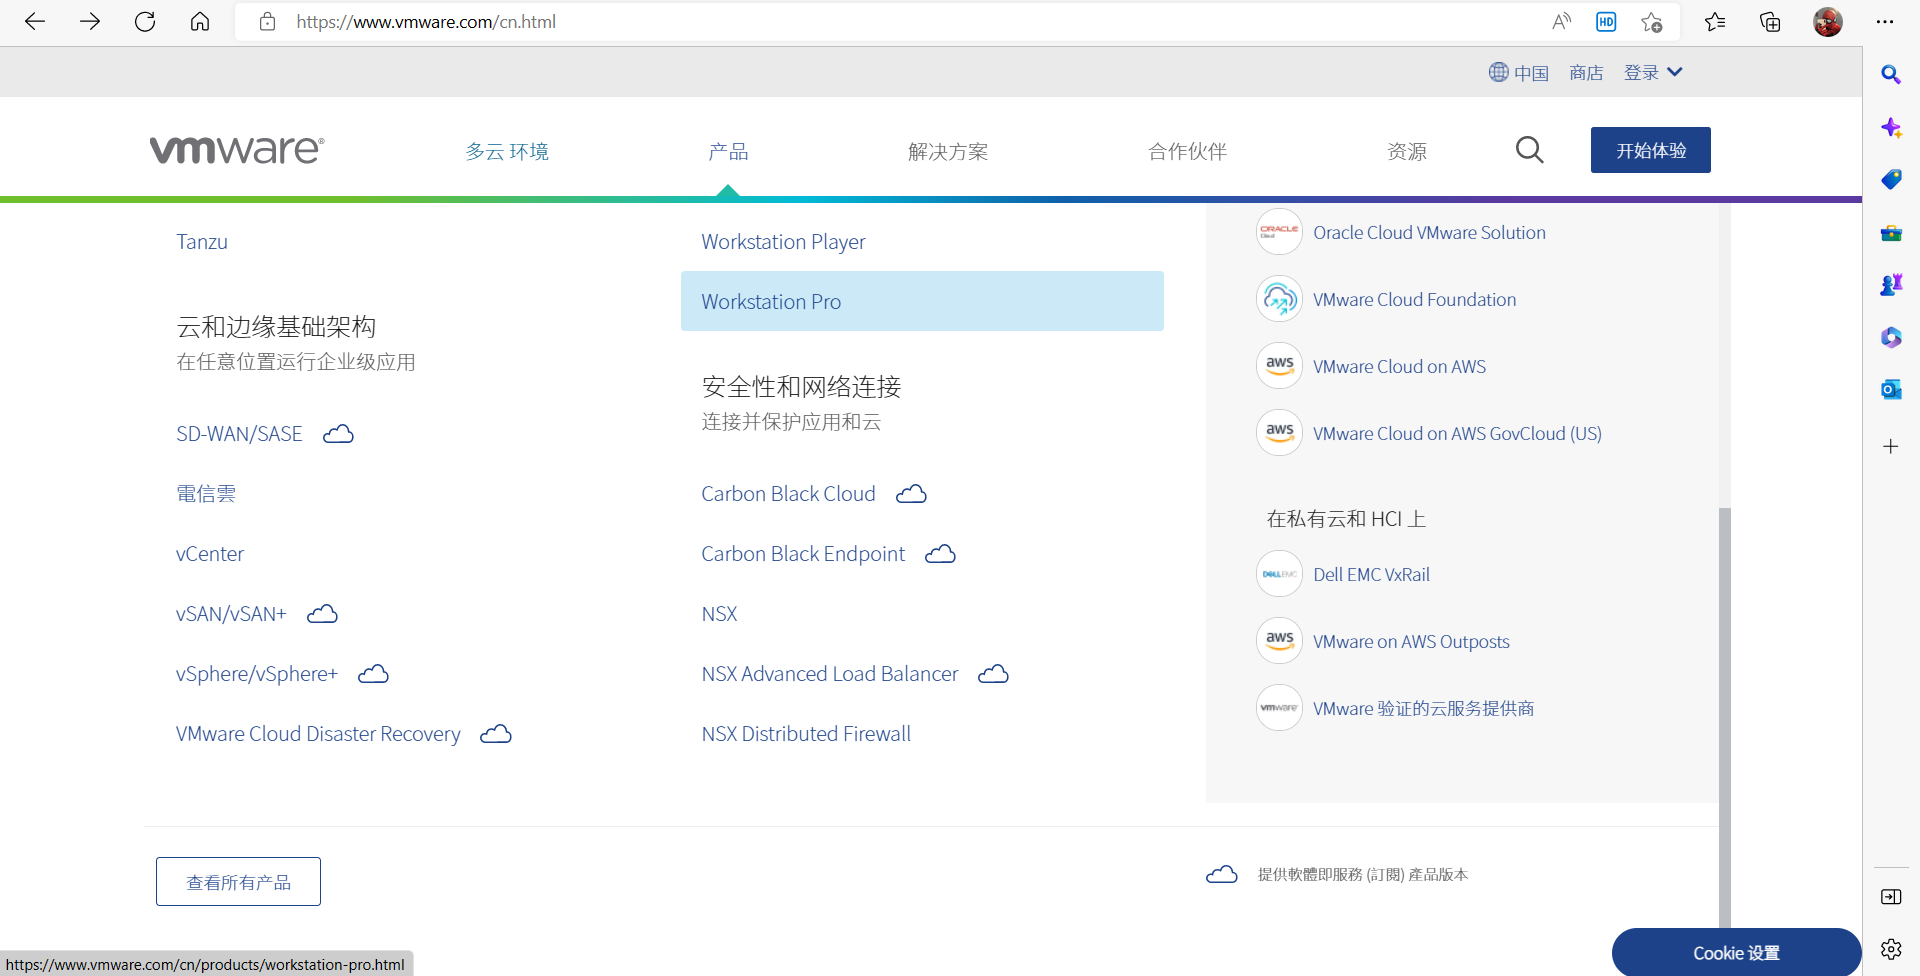1920x976 pixels.
Task: Open the vSAN/vSAN+ link
Action: (231, 614)
